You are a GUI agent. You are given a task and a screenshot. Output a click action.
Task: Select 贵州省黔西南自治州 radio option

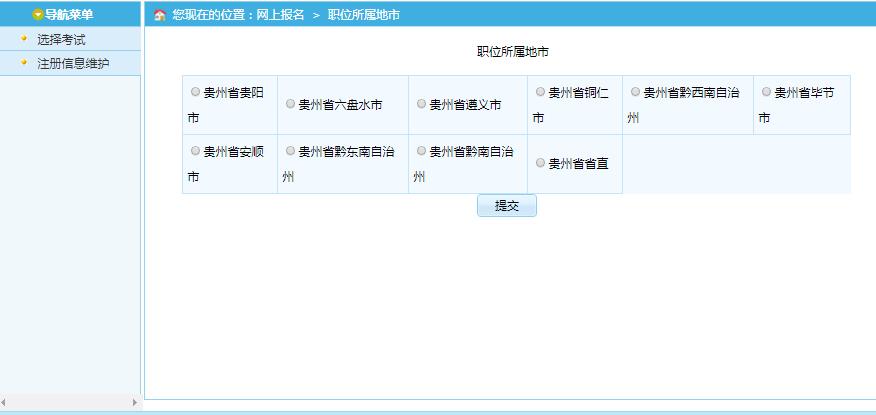point(635,92)
